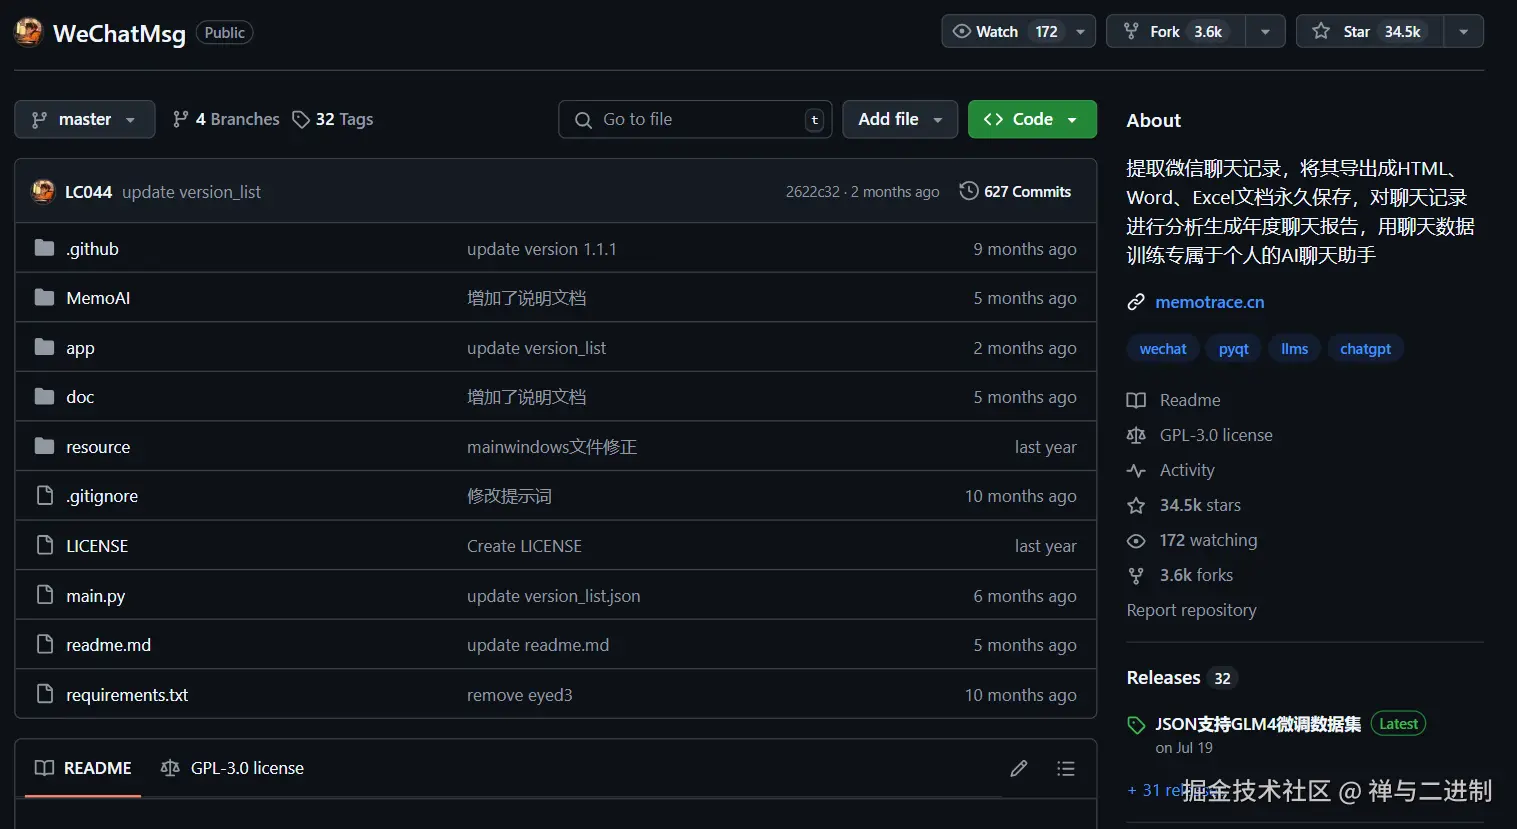Open 'update version_list.json' commit message

[553, 596]
